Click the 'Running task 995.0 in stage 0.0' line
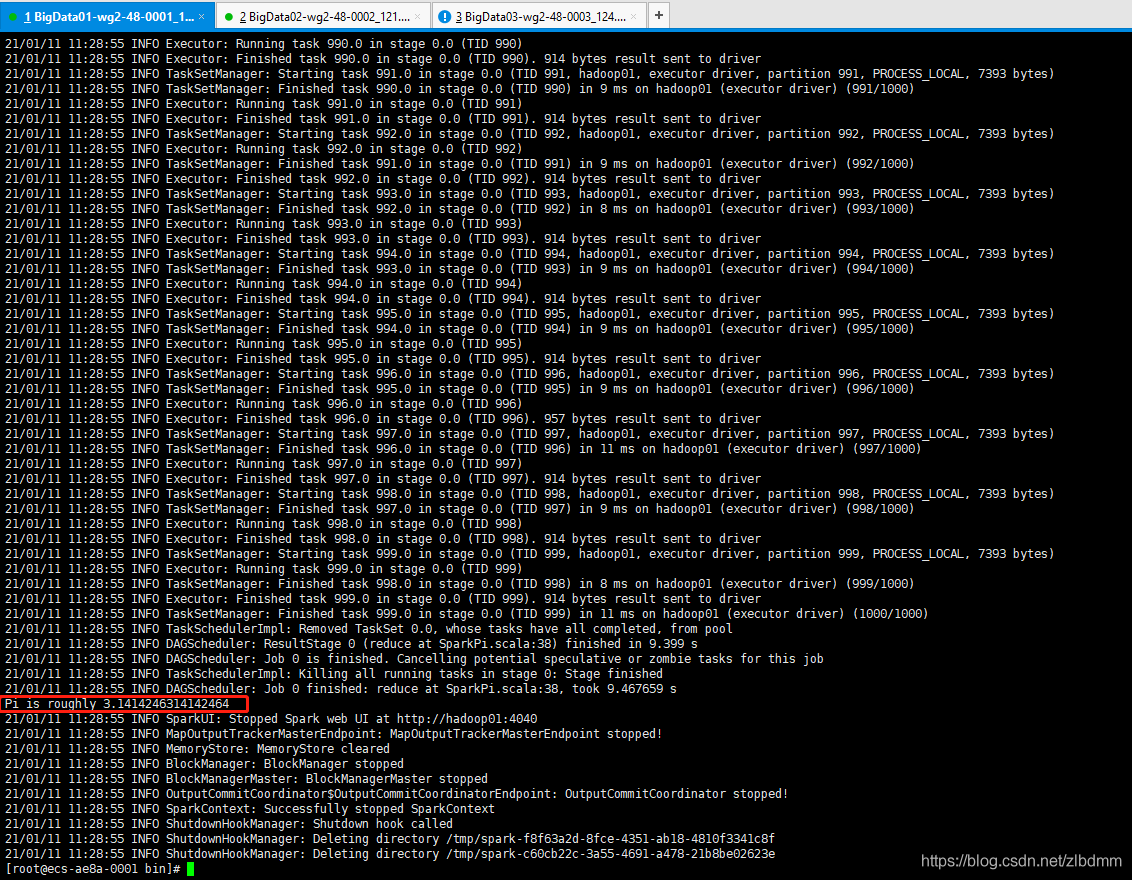Viewport: 1132px width, 880px height. 263,344
